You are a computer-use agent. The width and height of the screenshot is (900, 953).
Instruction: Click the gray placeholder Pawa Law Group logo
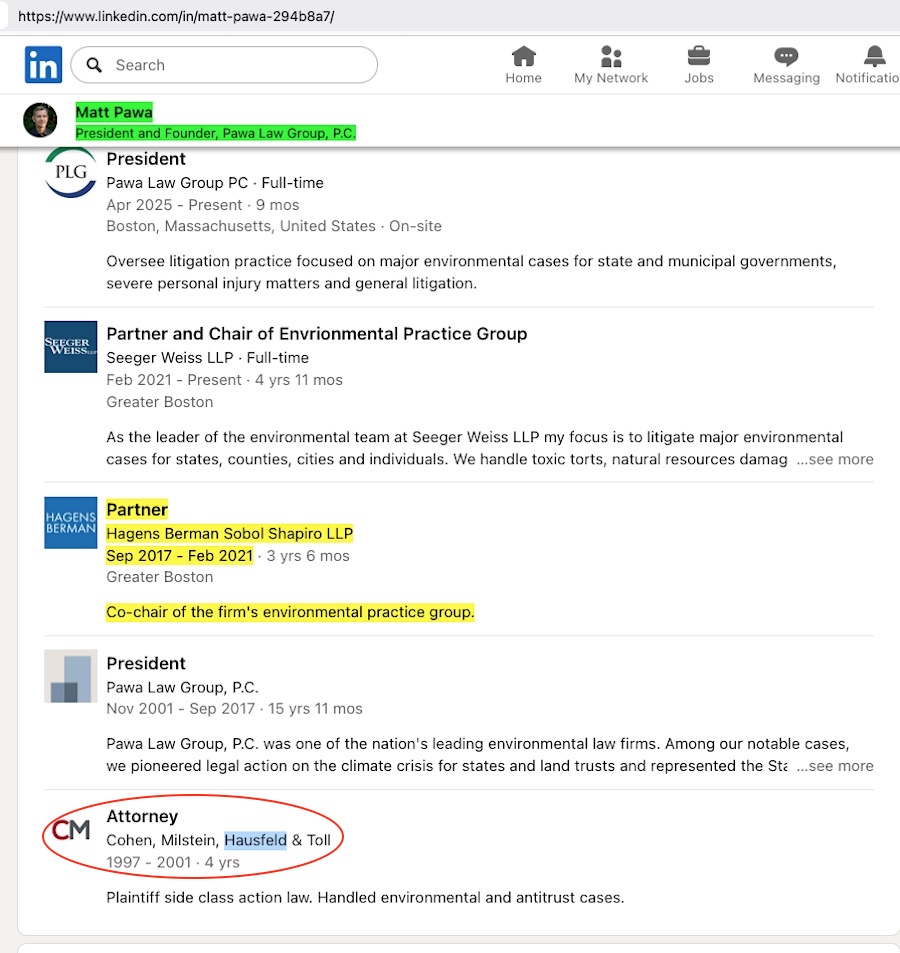[x=71, y=676]
